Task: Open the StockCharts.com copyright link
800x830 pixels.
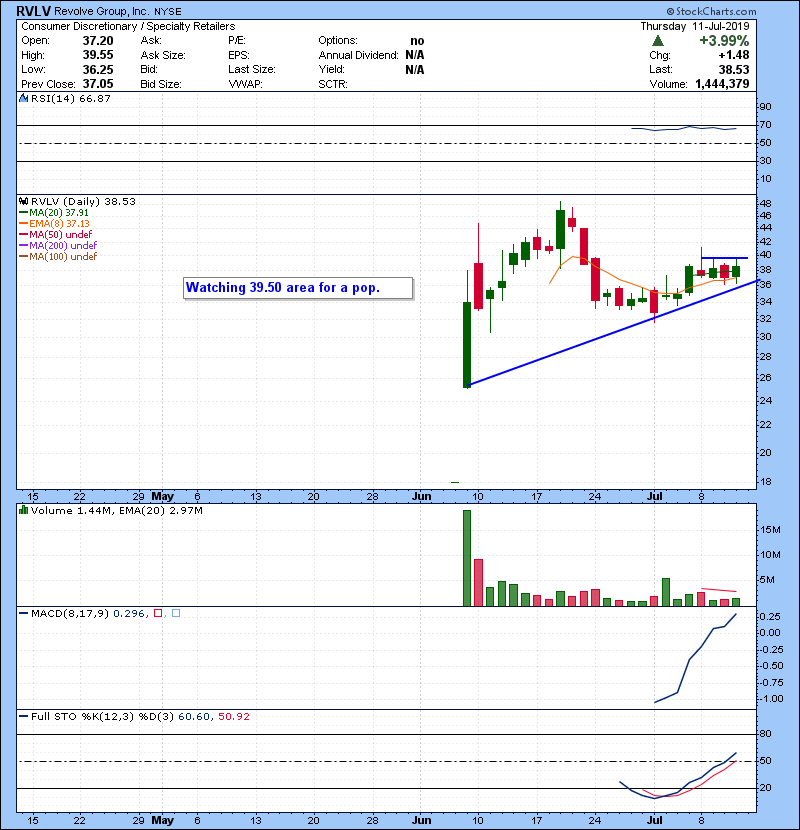Action: pos(711,11)
